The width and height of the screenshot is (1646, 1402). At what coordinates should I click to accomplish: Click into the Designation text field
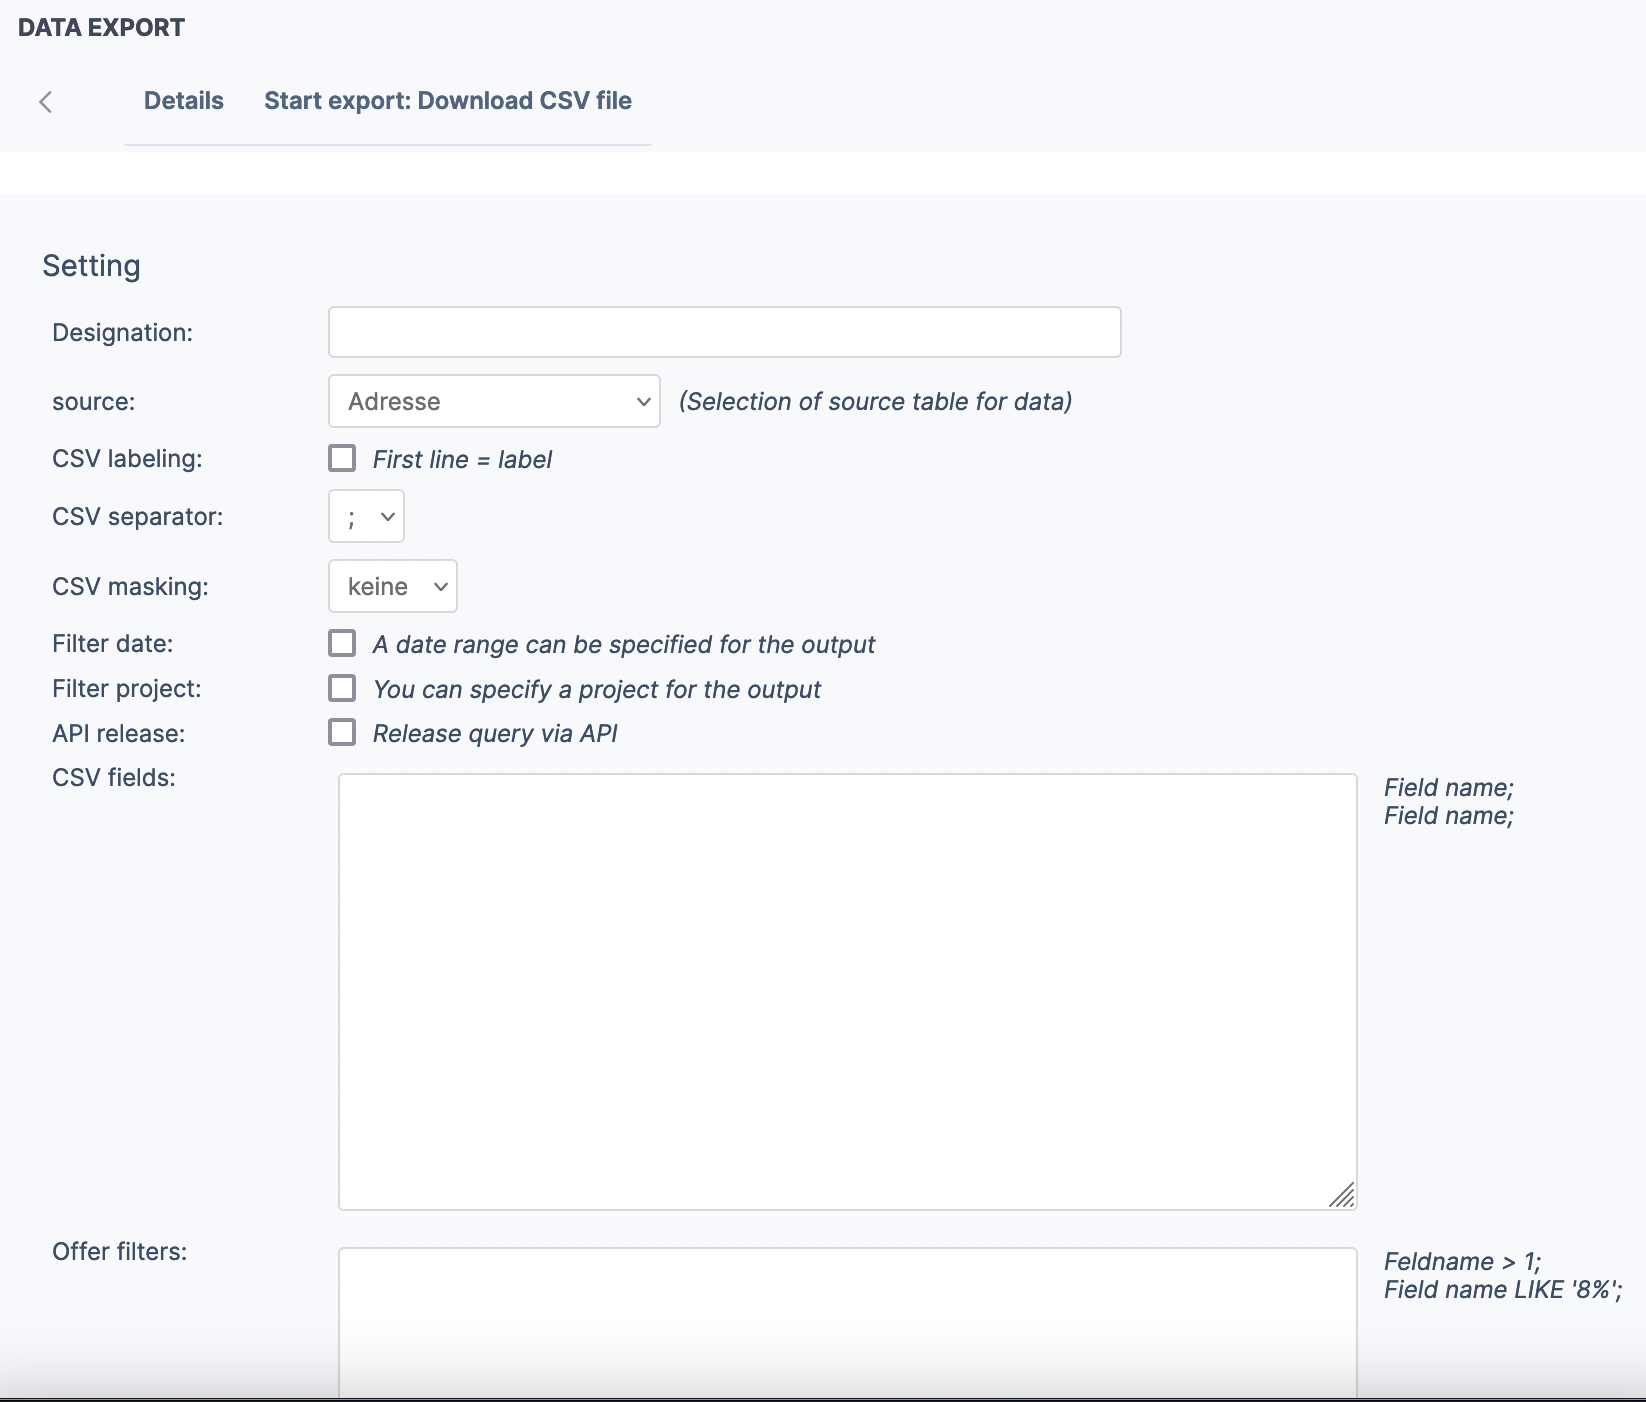point(724,332)
